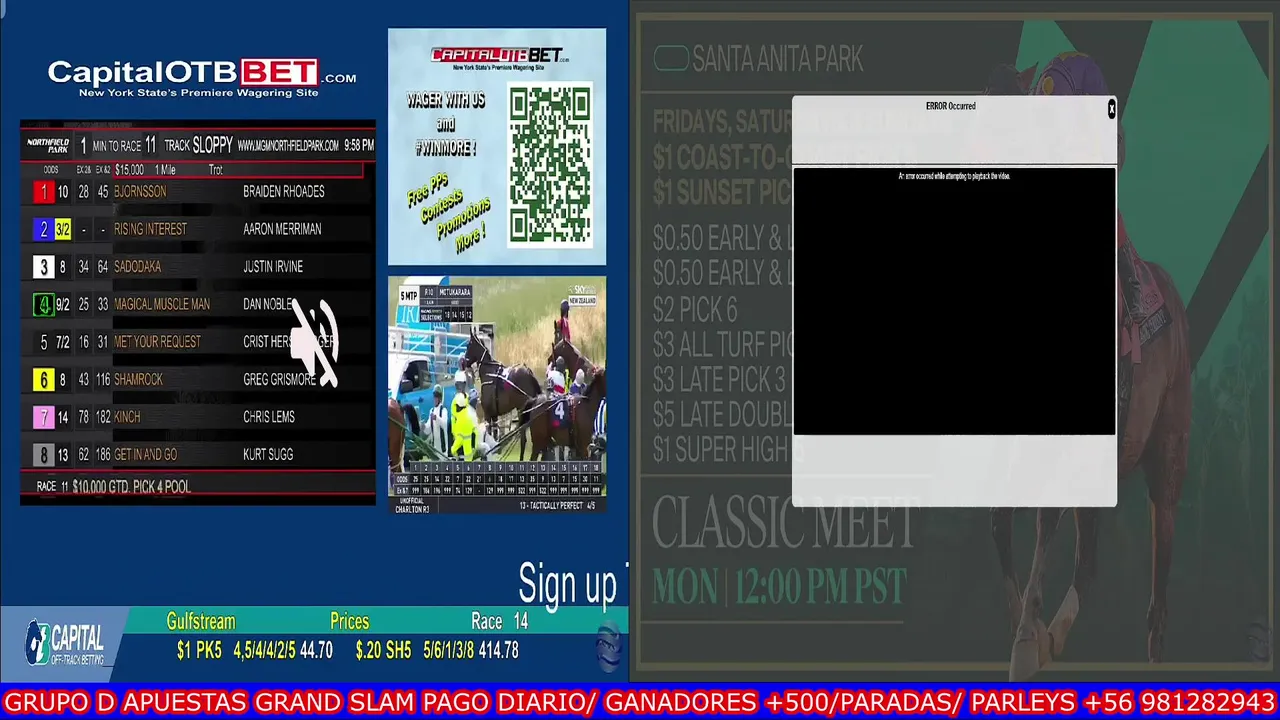Click the Northfield Park logo on odds board

(48, 145)
